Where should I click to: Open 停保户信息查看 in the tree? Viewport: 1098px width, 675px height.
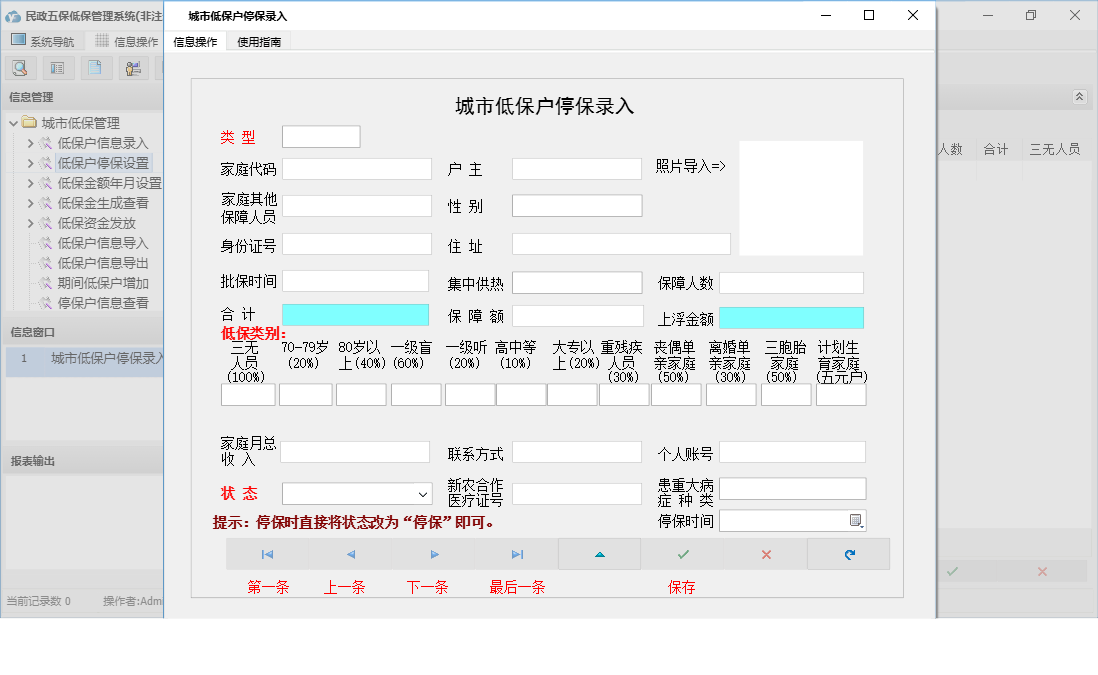point(103,303)
